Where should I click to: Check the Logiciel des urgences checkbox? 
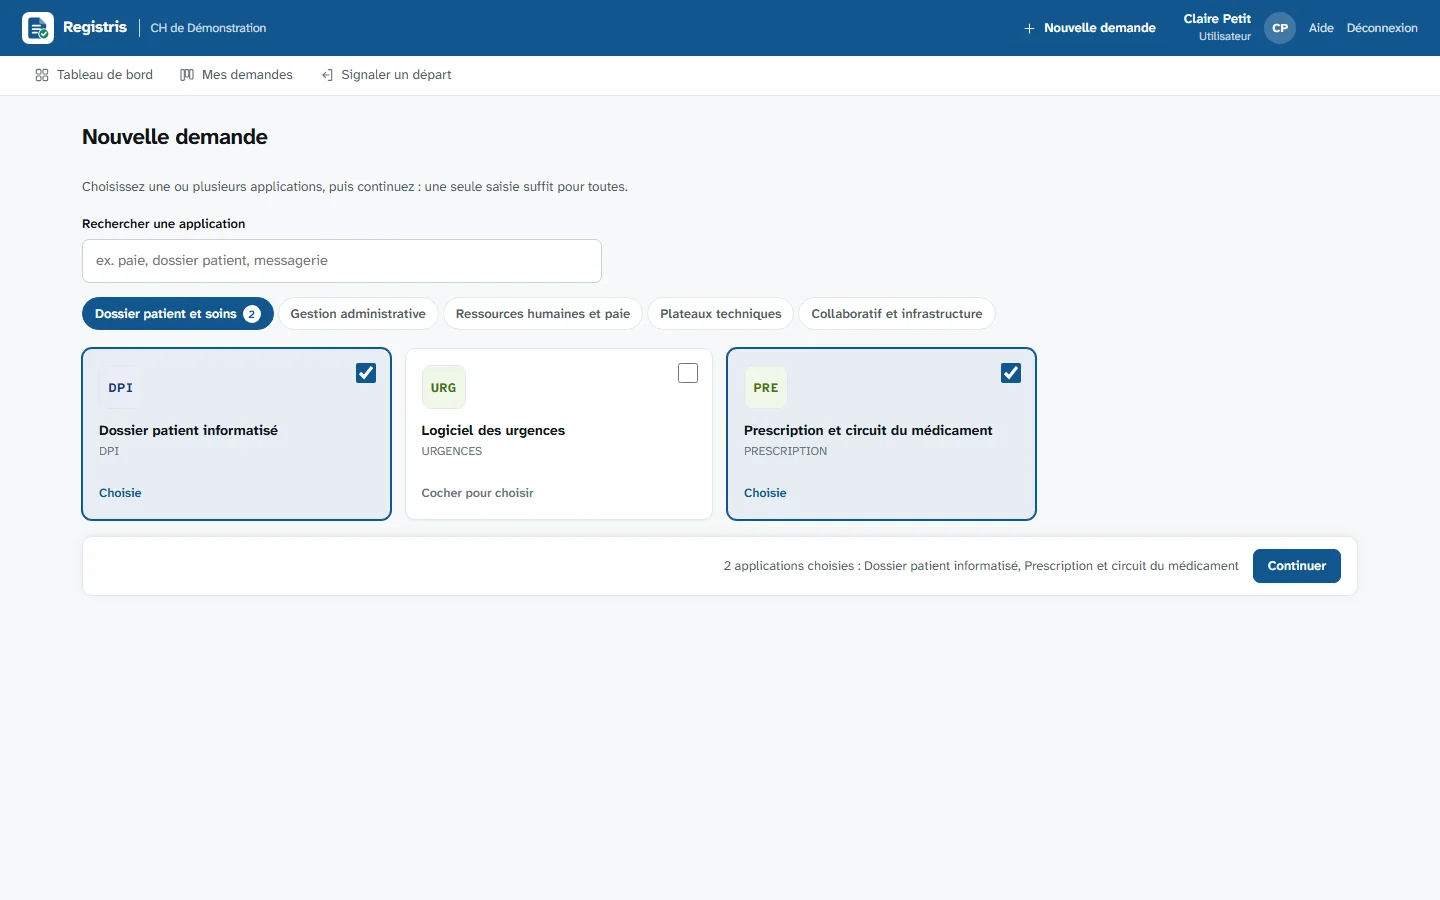point(688,373)
